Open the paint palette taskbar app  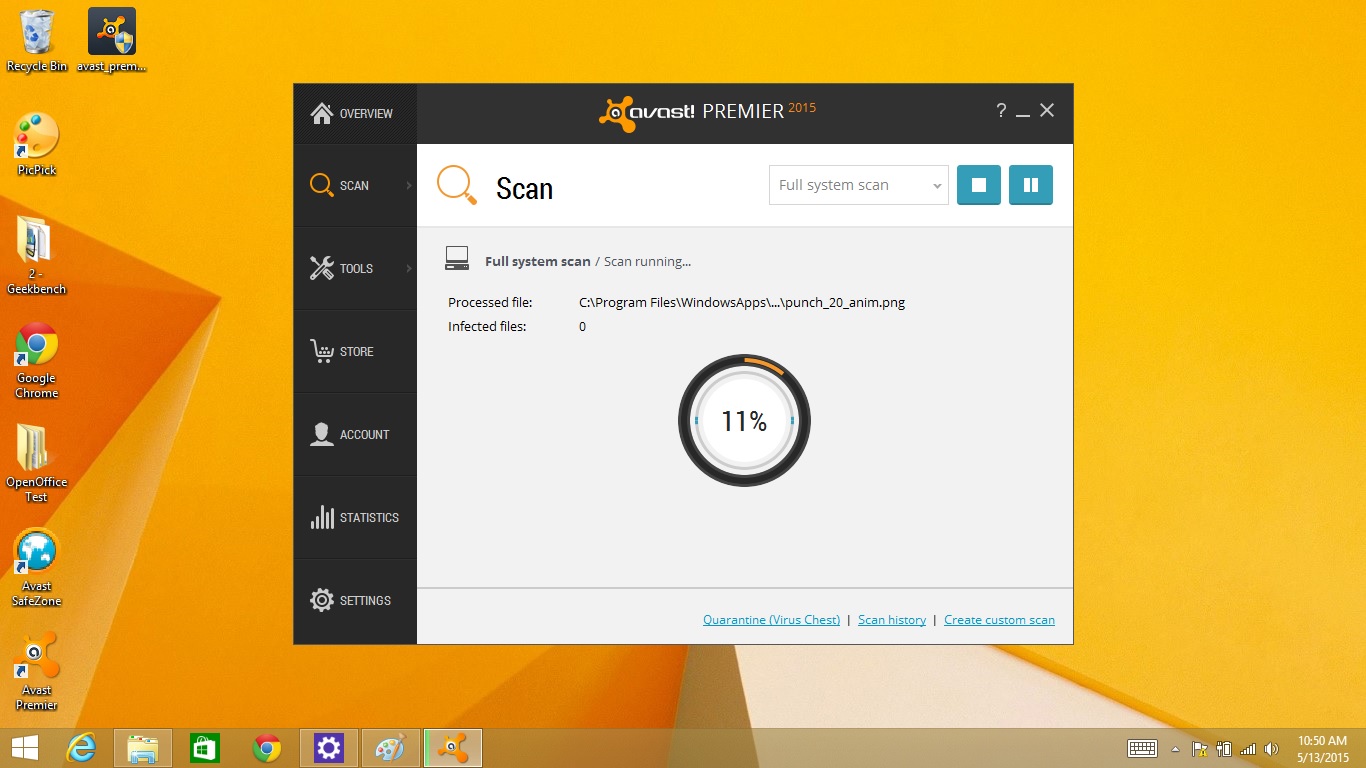tap(391, 748)
